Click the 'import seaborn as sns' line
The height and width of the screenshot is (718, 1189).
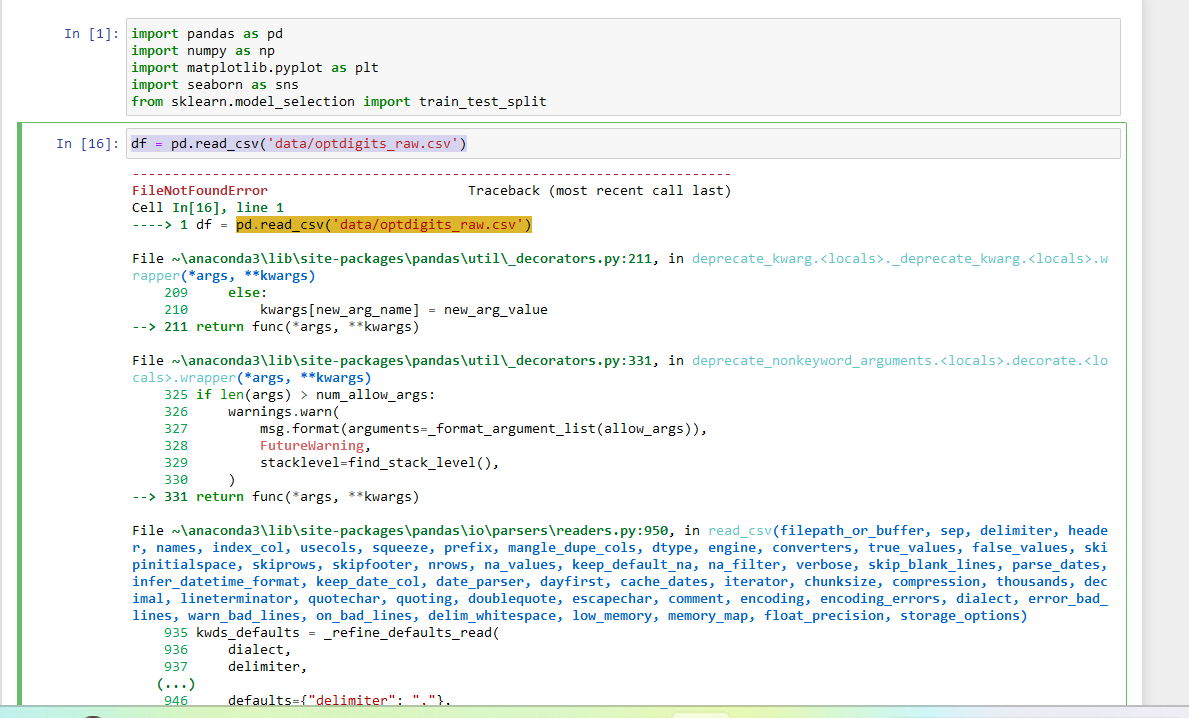[x=215, y=84]
